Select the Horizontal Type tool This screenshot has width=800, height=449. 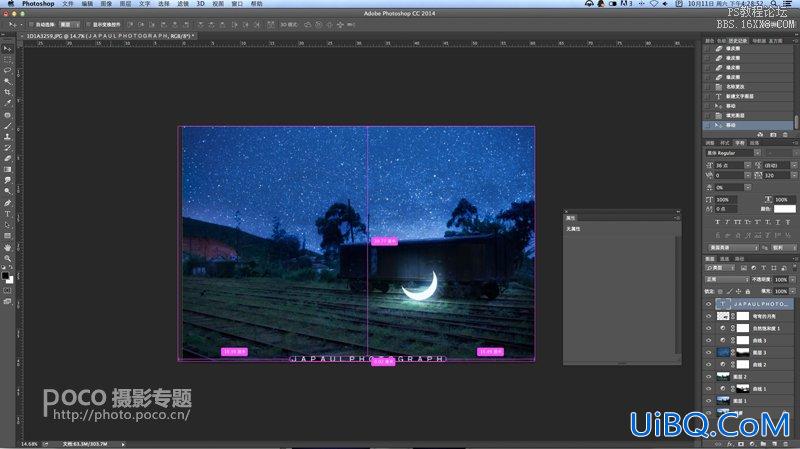pos(7,214)
